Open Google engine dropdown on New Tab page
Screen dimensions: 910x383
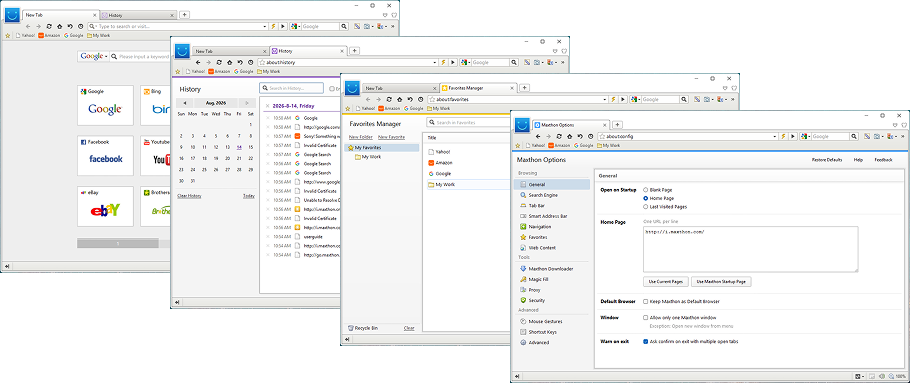107,56
